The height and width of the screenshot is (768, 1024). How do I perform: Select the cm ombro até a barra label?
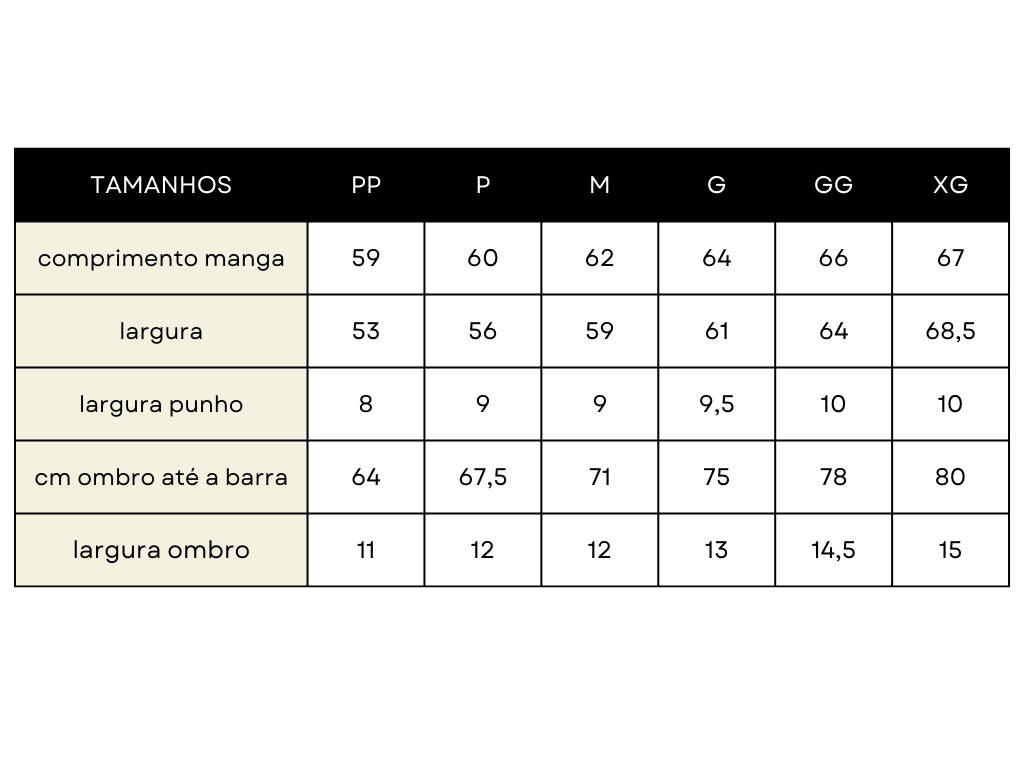click(161, 477)
